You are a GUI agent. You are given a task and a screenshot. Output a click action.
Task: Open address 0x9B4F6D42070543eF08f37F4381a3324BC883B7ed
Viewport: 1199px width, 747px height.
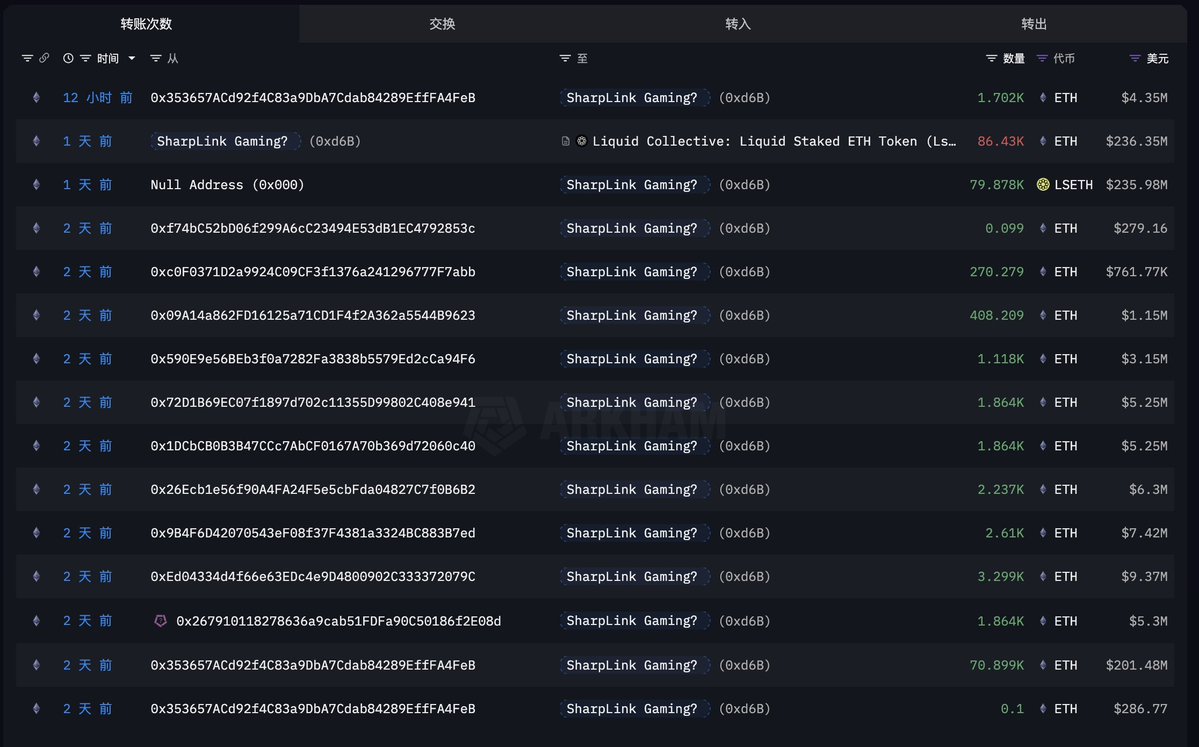[313, 533]
